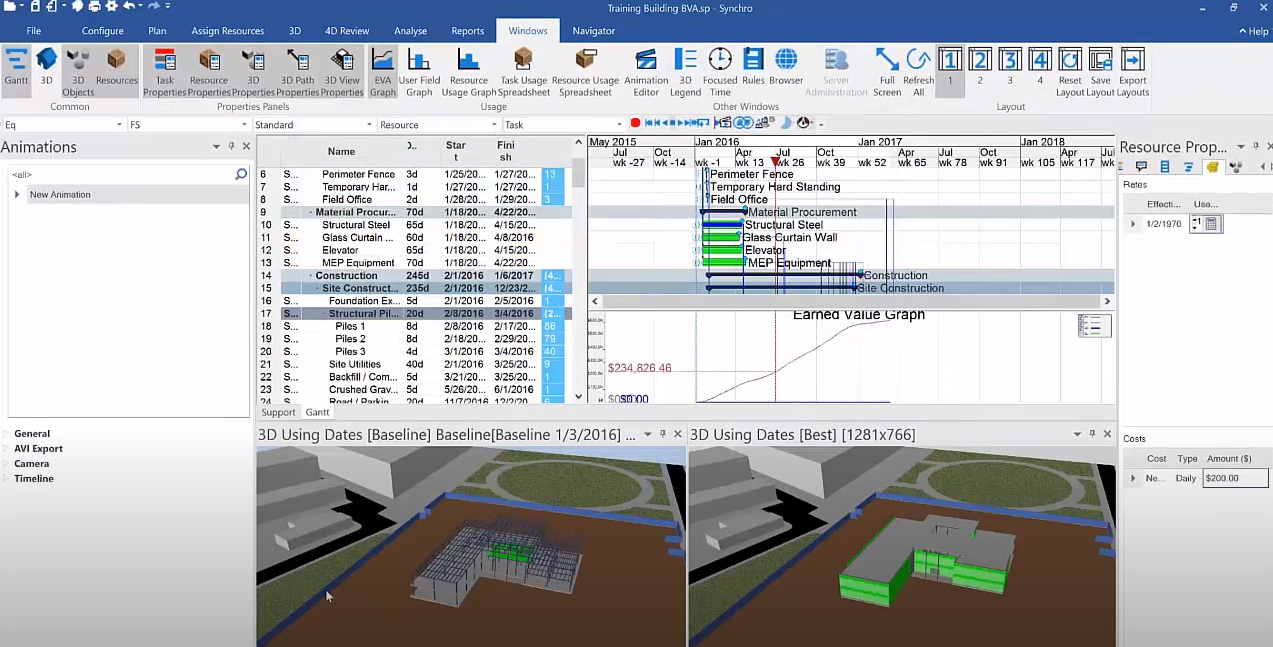This screenshot has height=647, width=1273.
Task: Open the Task Properties panel
Action: point(165,72)
